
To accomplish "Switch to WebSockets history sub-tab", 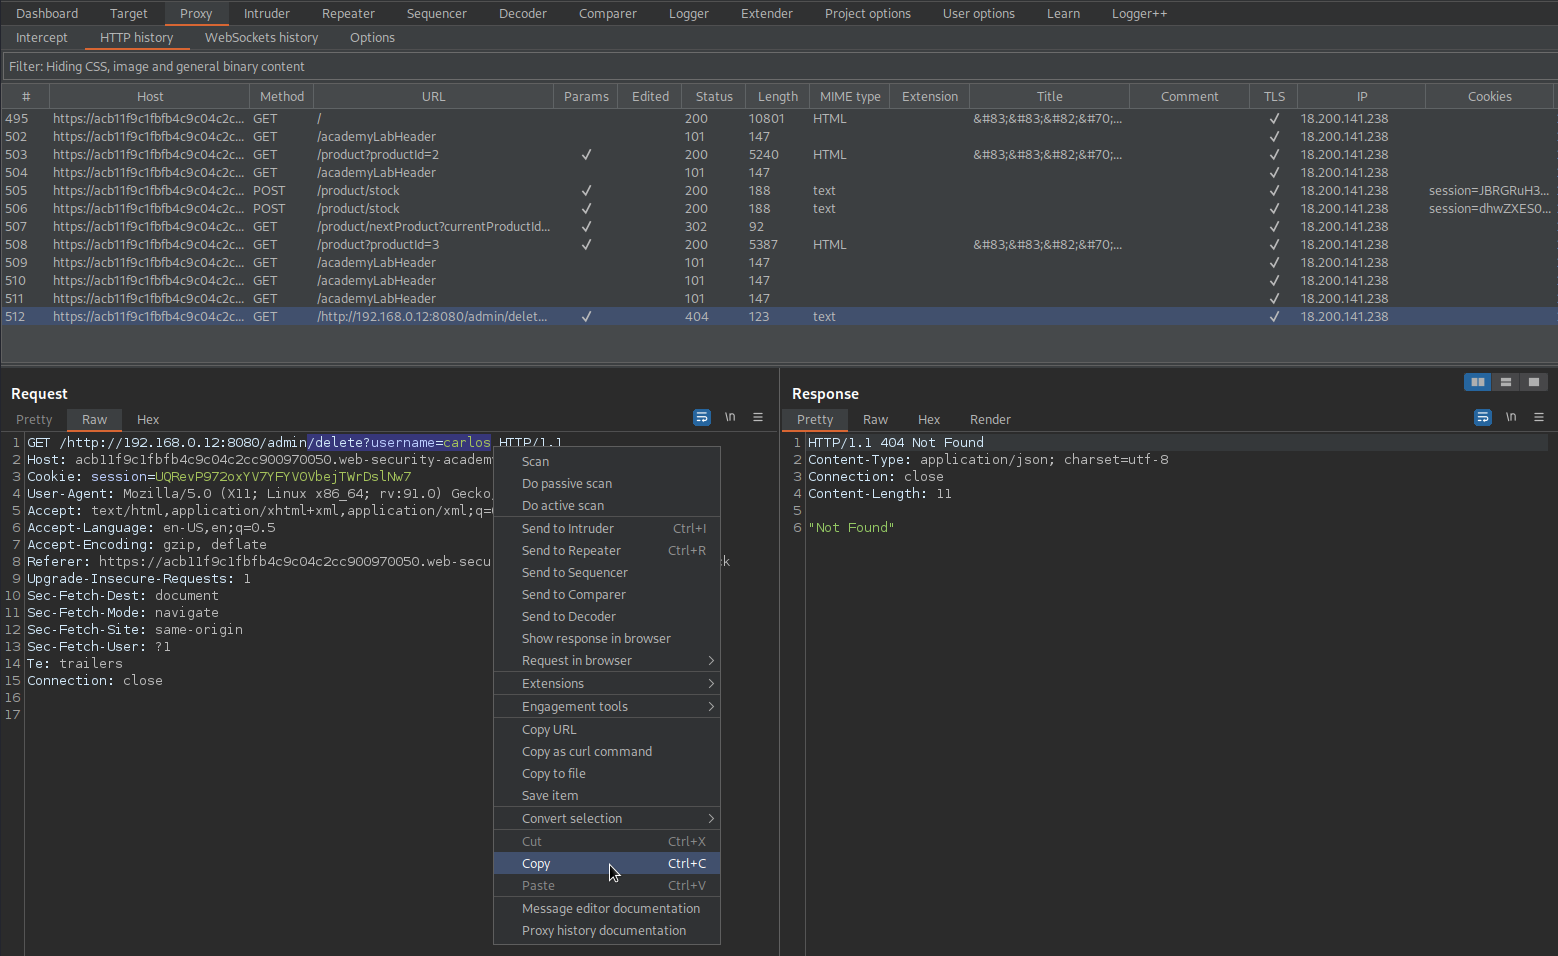I will click(261, 37).
